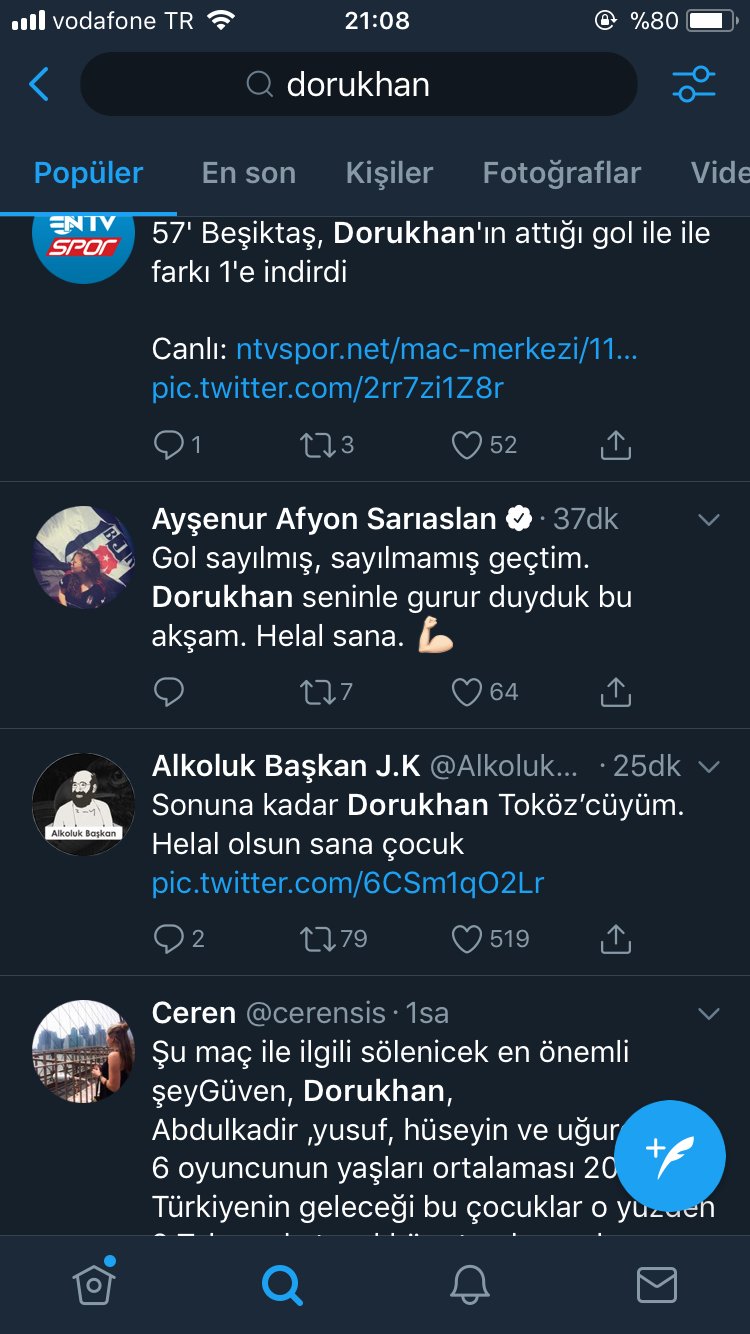Open Ceren's profile picture

click(x=84, y=1050)
